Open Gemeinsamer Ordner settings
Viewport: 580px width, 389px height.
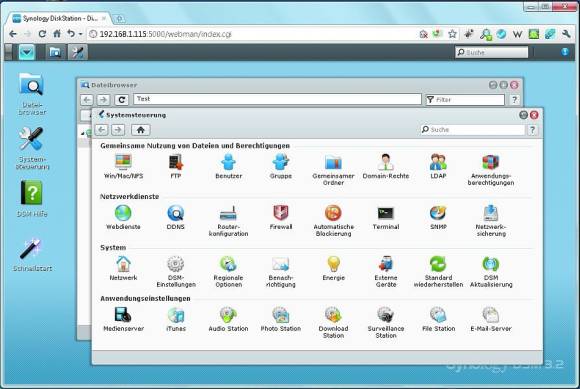point(333,169)
